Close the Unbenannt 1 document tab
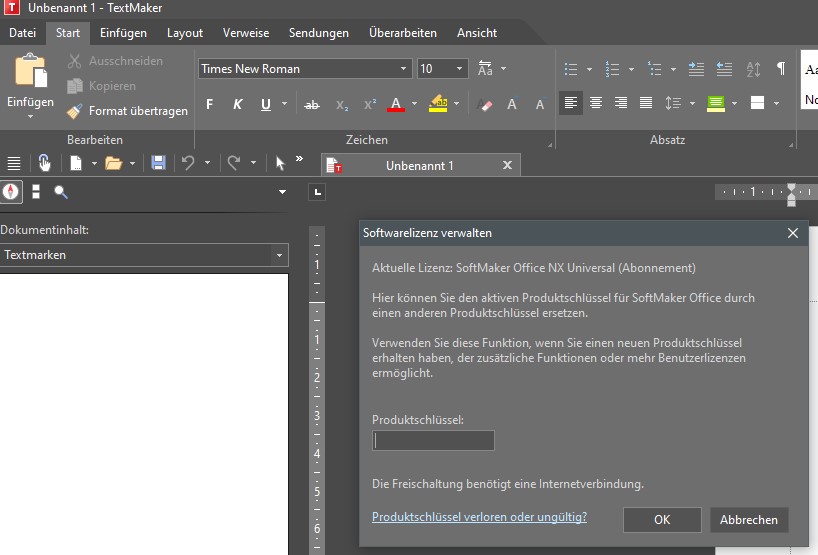 pyautogui.click(x=507, y=165)
